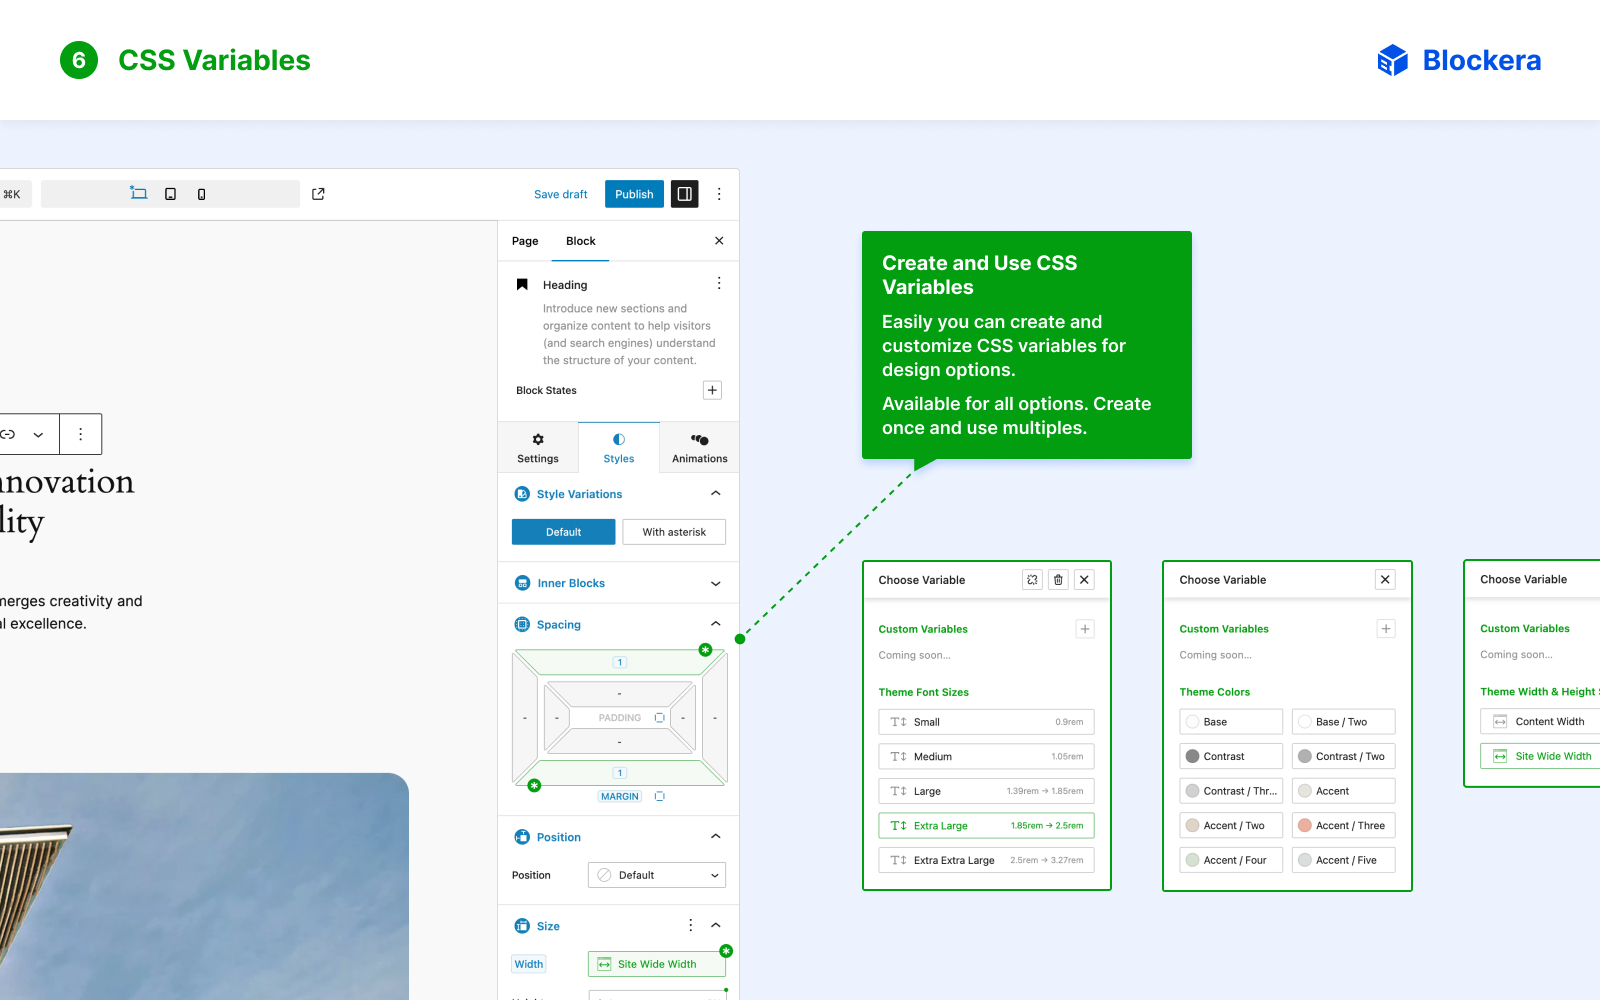Collapse the Spacing section

tap(715, 624)
